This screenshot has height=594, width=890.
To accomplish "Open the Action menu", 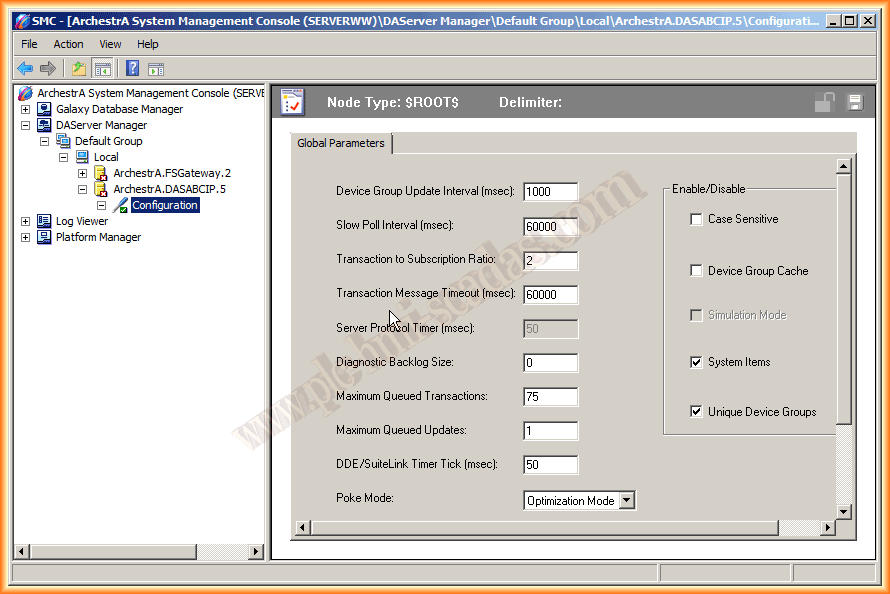I will 68,44.
